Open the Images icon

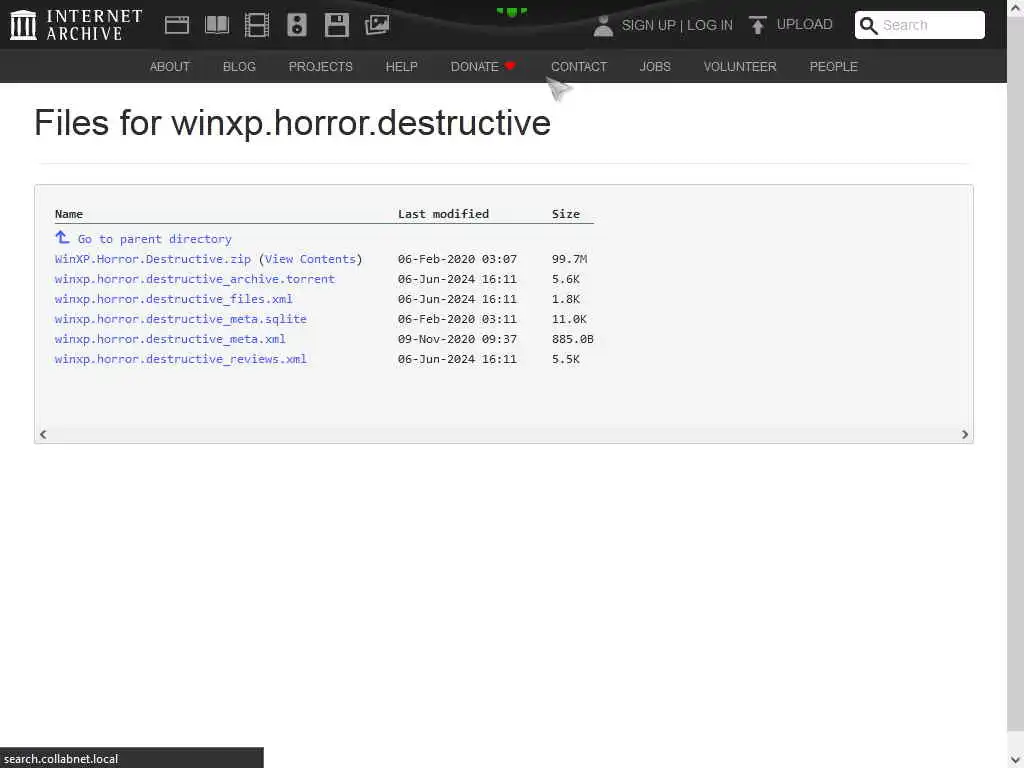tap(377, 25)
